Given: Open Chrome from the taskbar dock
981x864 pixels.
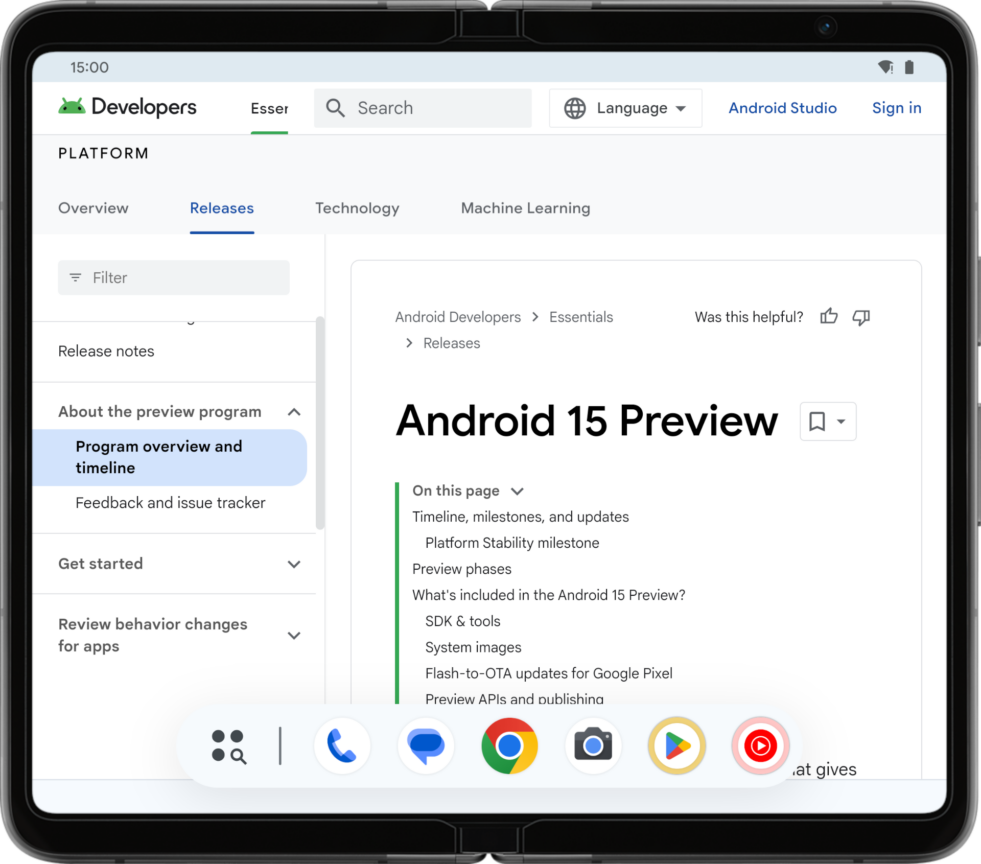Looking at the screenshot, I should point(509,745).
